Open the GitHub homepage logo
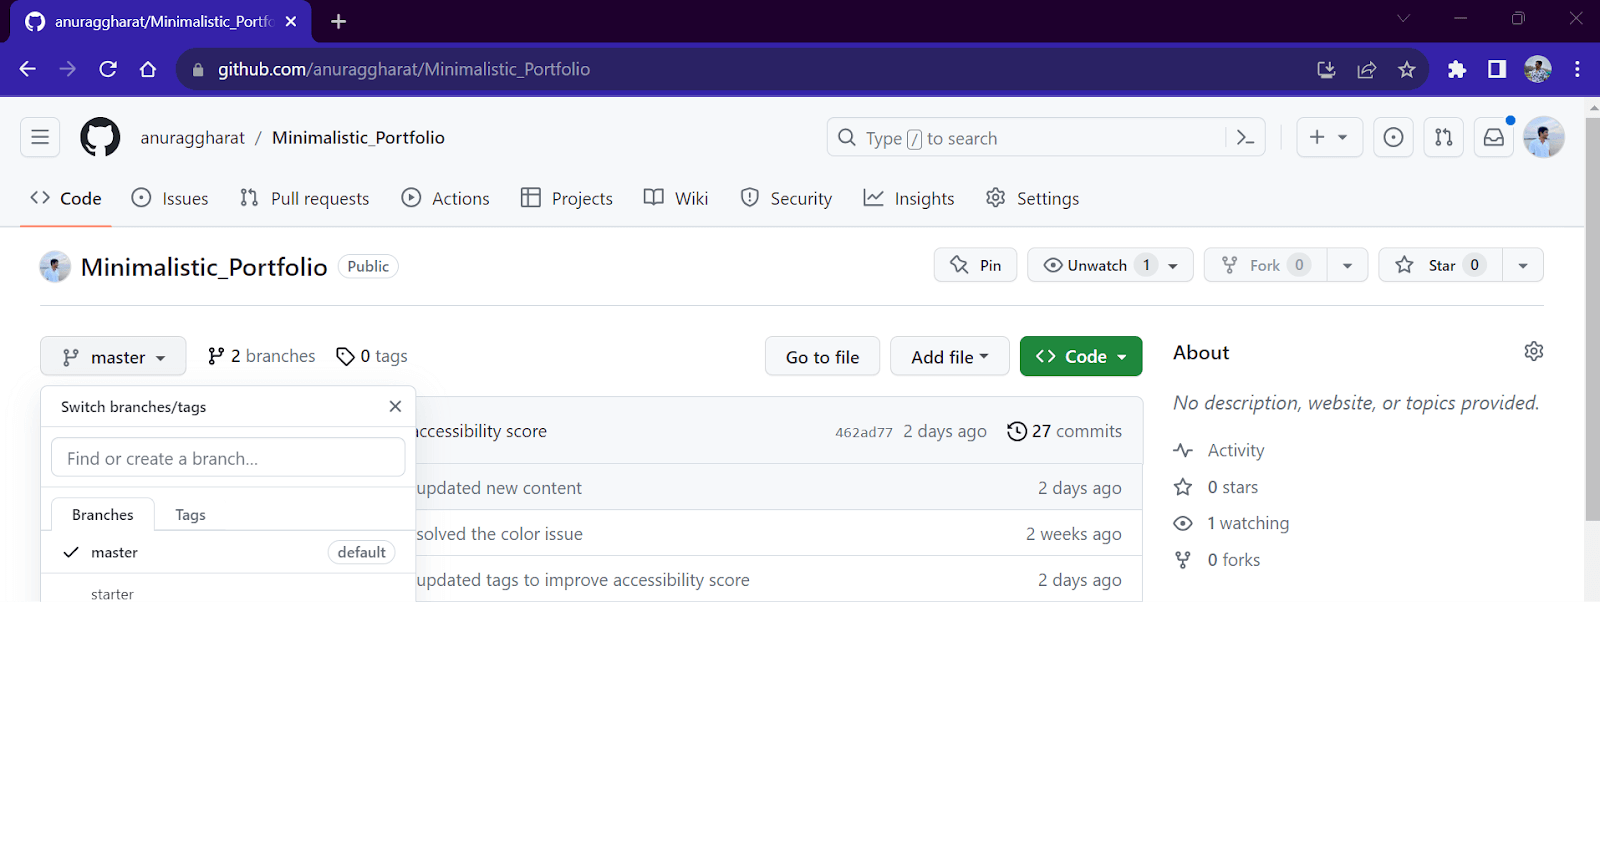1600x841 pixels. coord(100,137)
